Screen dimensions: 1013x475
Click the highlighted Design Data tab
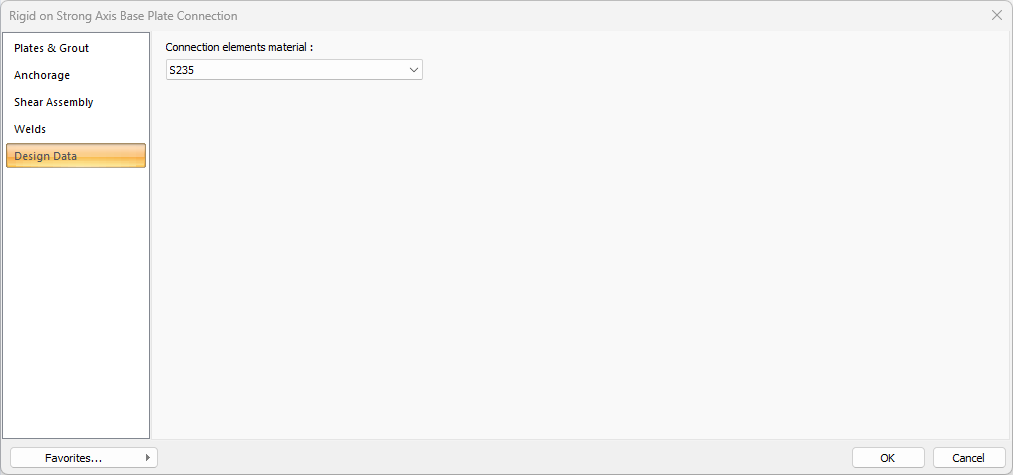[x=75, y=156]
